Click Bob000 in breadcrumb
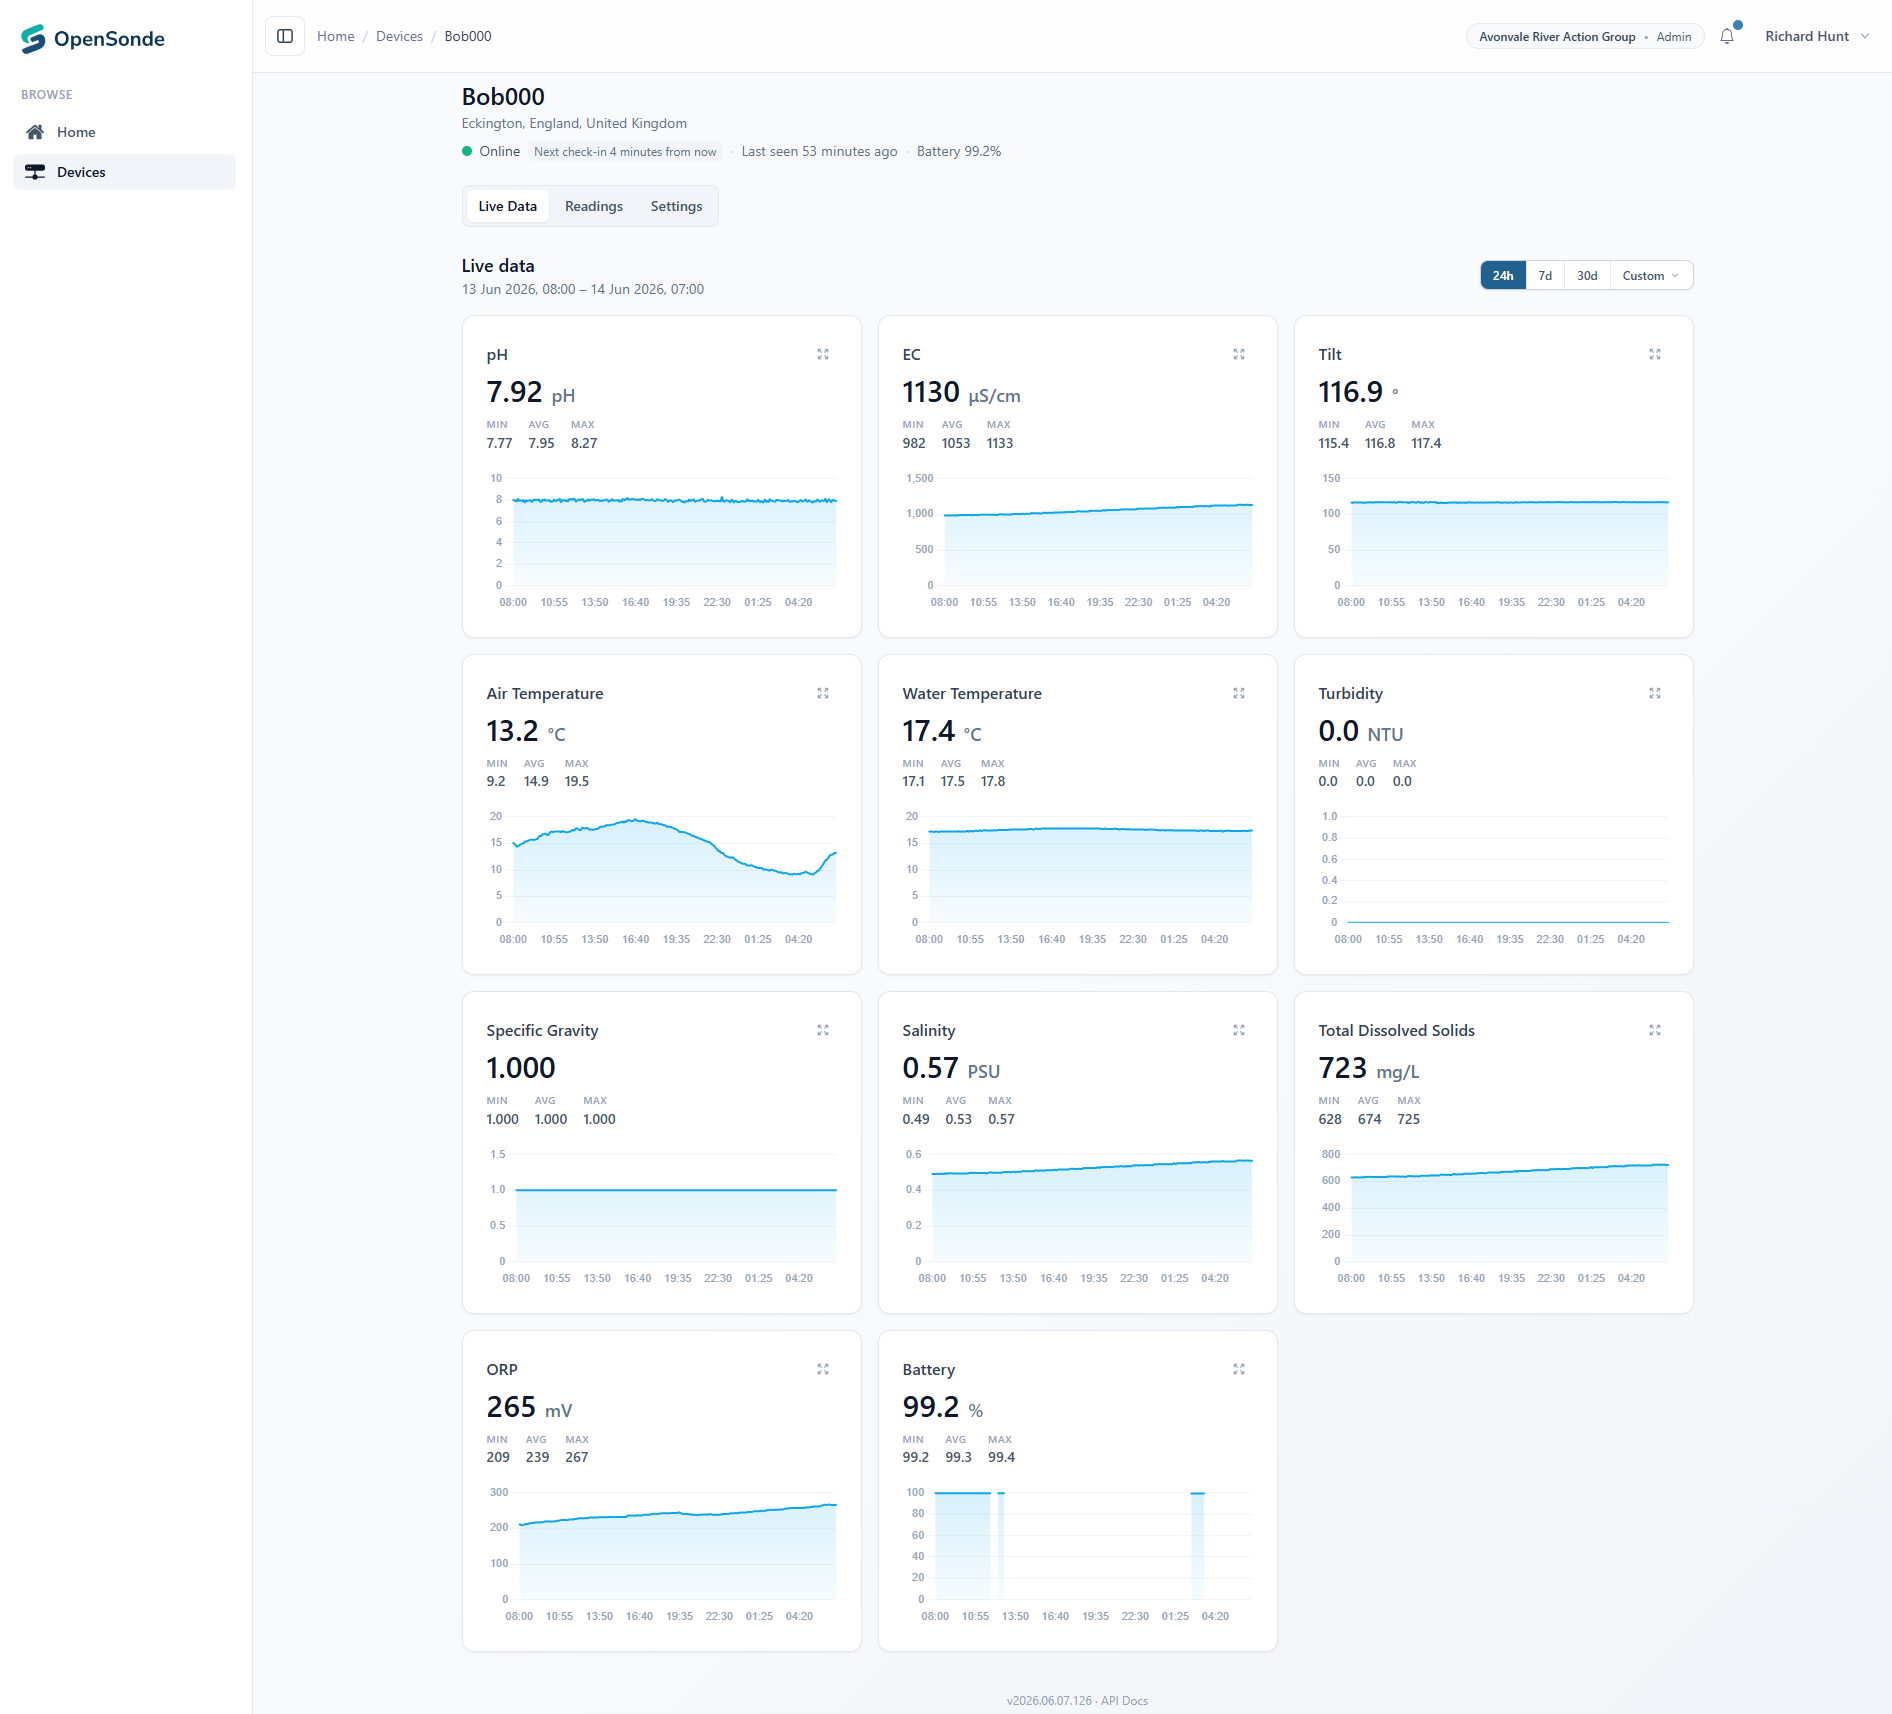This screenshot has width=1892, height=1714. click(468, 36)
